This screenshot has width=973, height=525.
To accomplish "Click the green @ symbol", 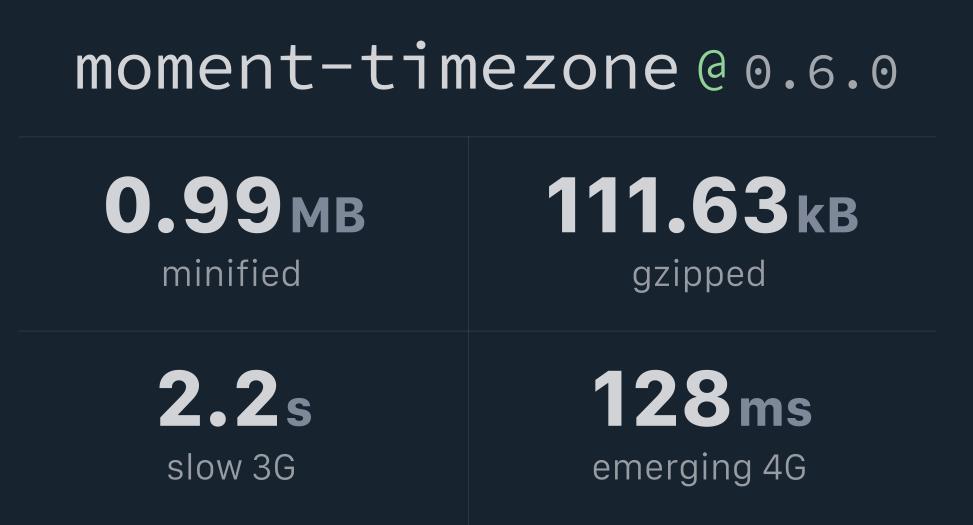I will (711, 70).
